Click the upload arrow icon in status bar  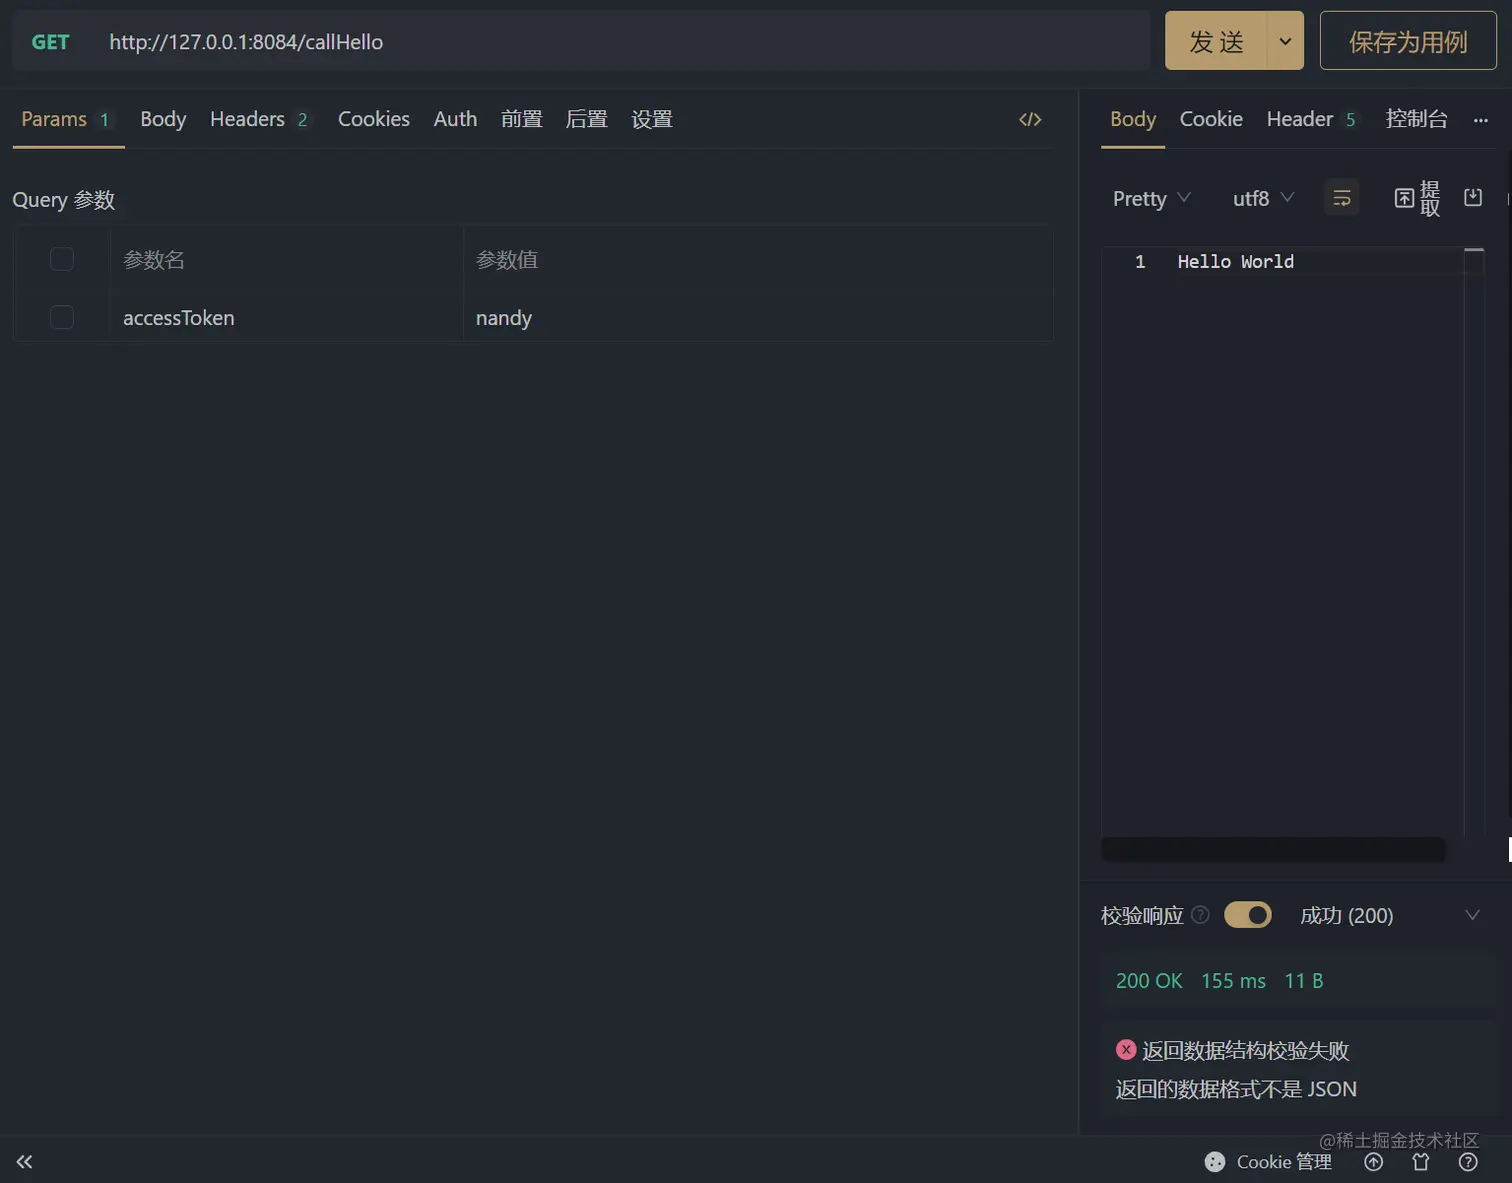(x=1374, y=1161)
